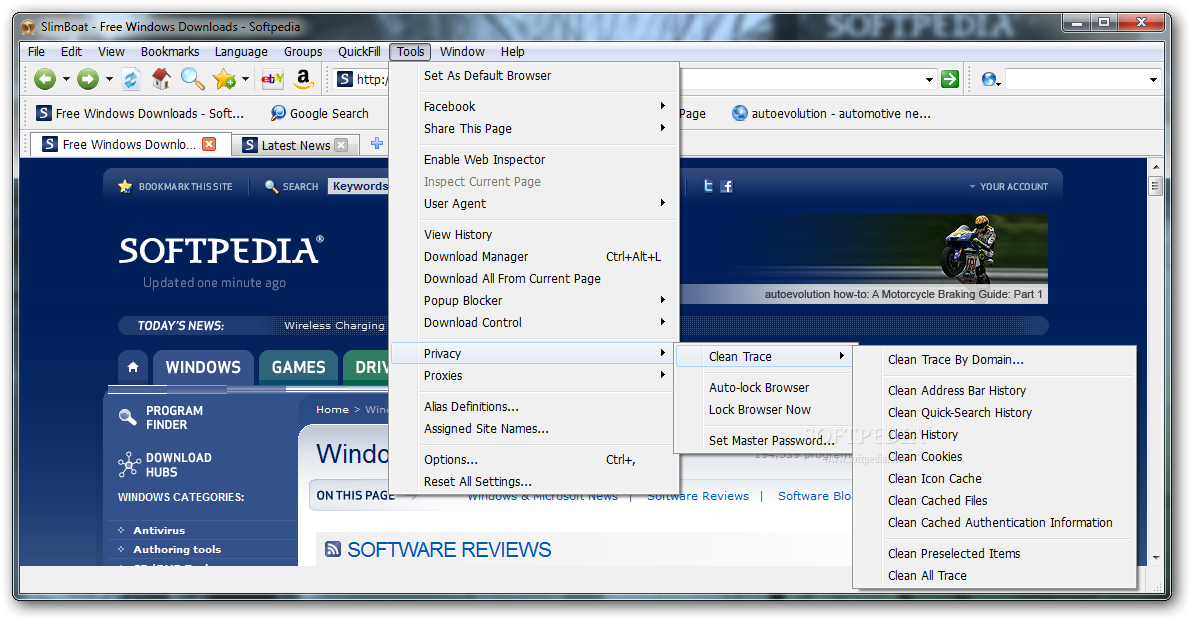Select View History menu item
1192x621 pixels.
pos(534,235)
